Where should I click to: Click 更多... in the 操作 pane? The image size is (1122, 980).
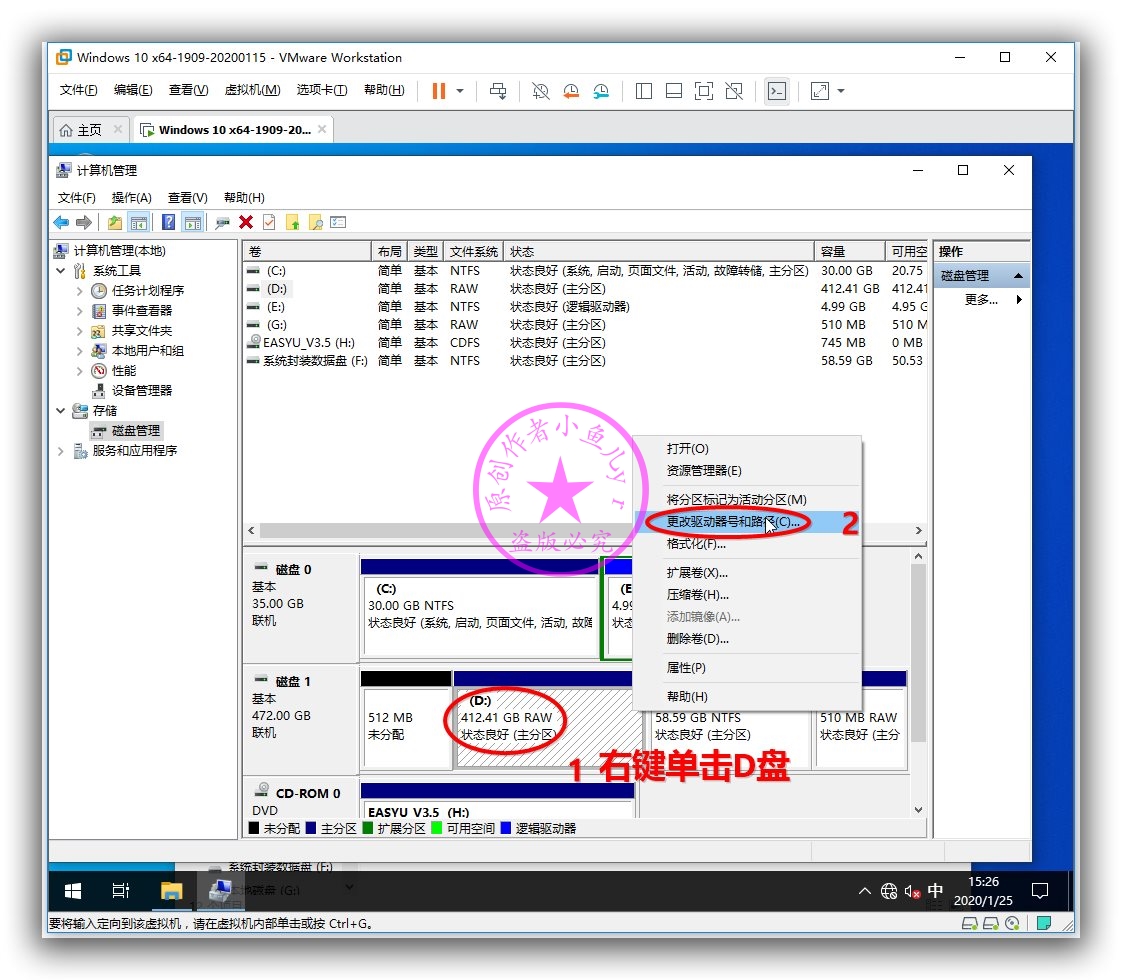pyautogui.click(x=981, y=300)
